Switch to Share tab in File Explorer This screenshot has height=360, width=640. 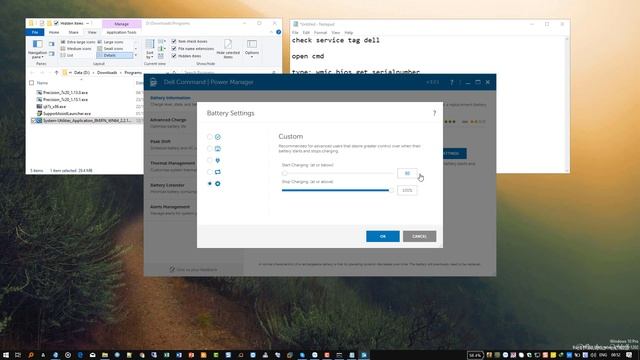tap(73, 32)
